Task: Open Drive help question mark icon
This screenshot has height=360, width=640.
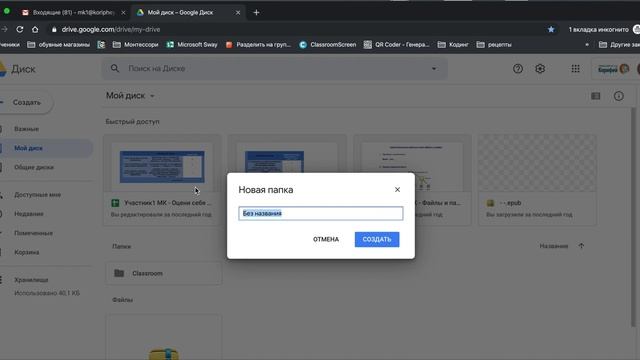Action: click(518, 69)
